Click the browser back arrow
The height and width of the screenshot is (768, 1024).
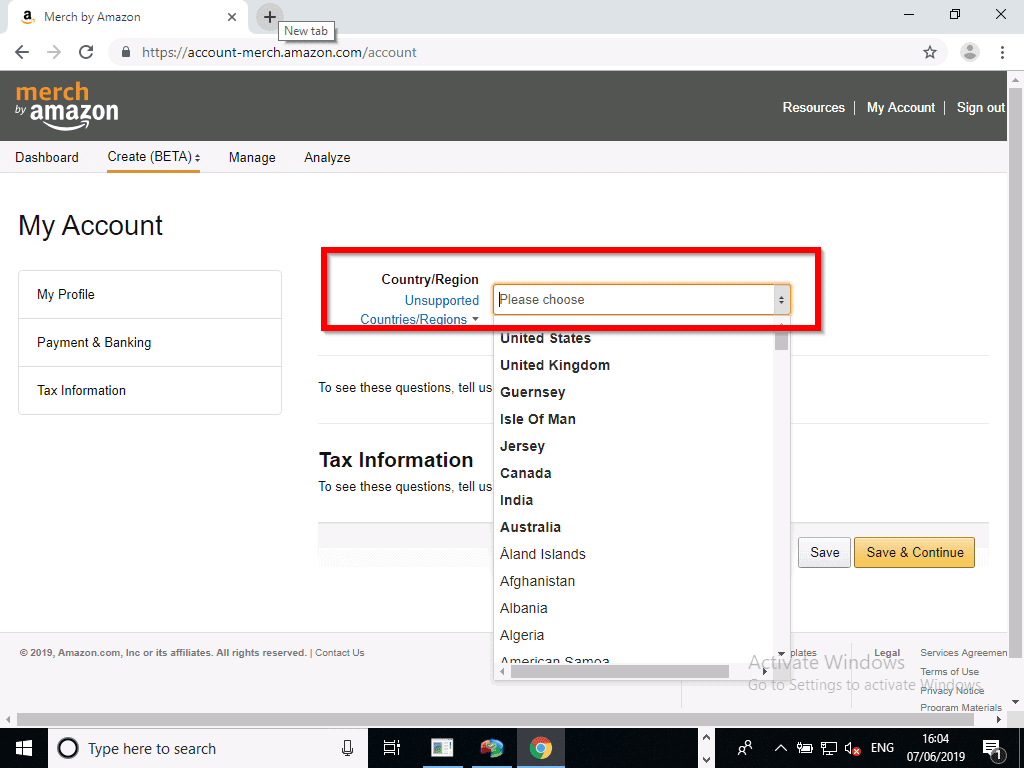(x=22, y=51)
